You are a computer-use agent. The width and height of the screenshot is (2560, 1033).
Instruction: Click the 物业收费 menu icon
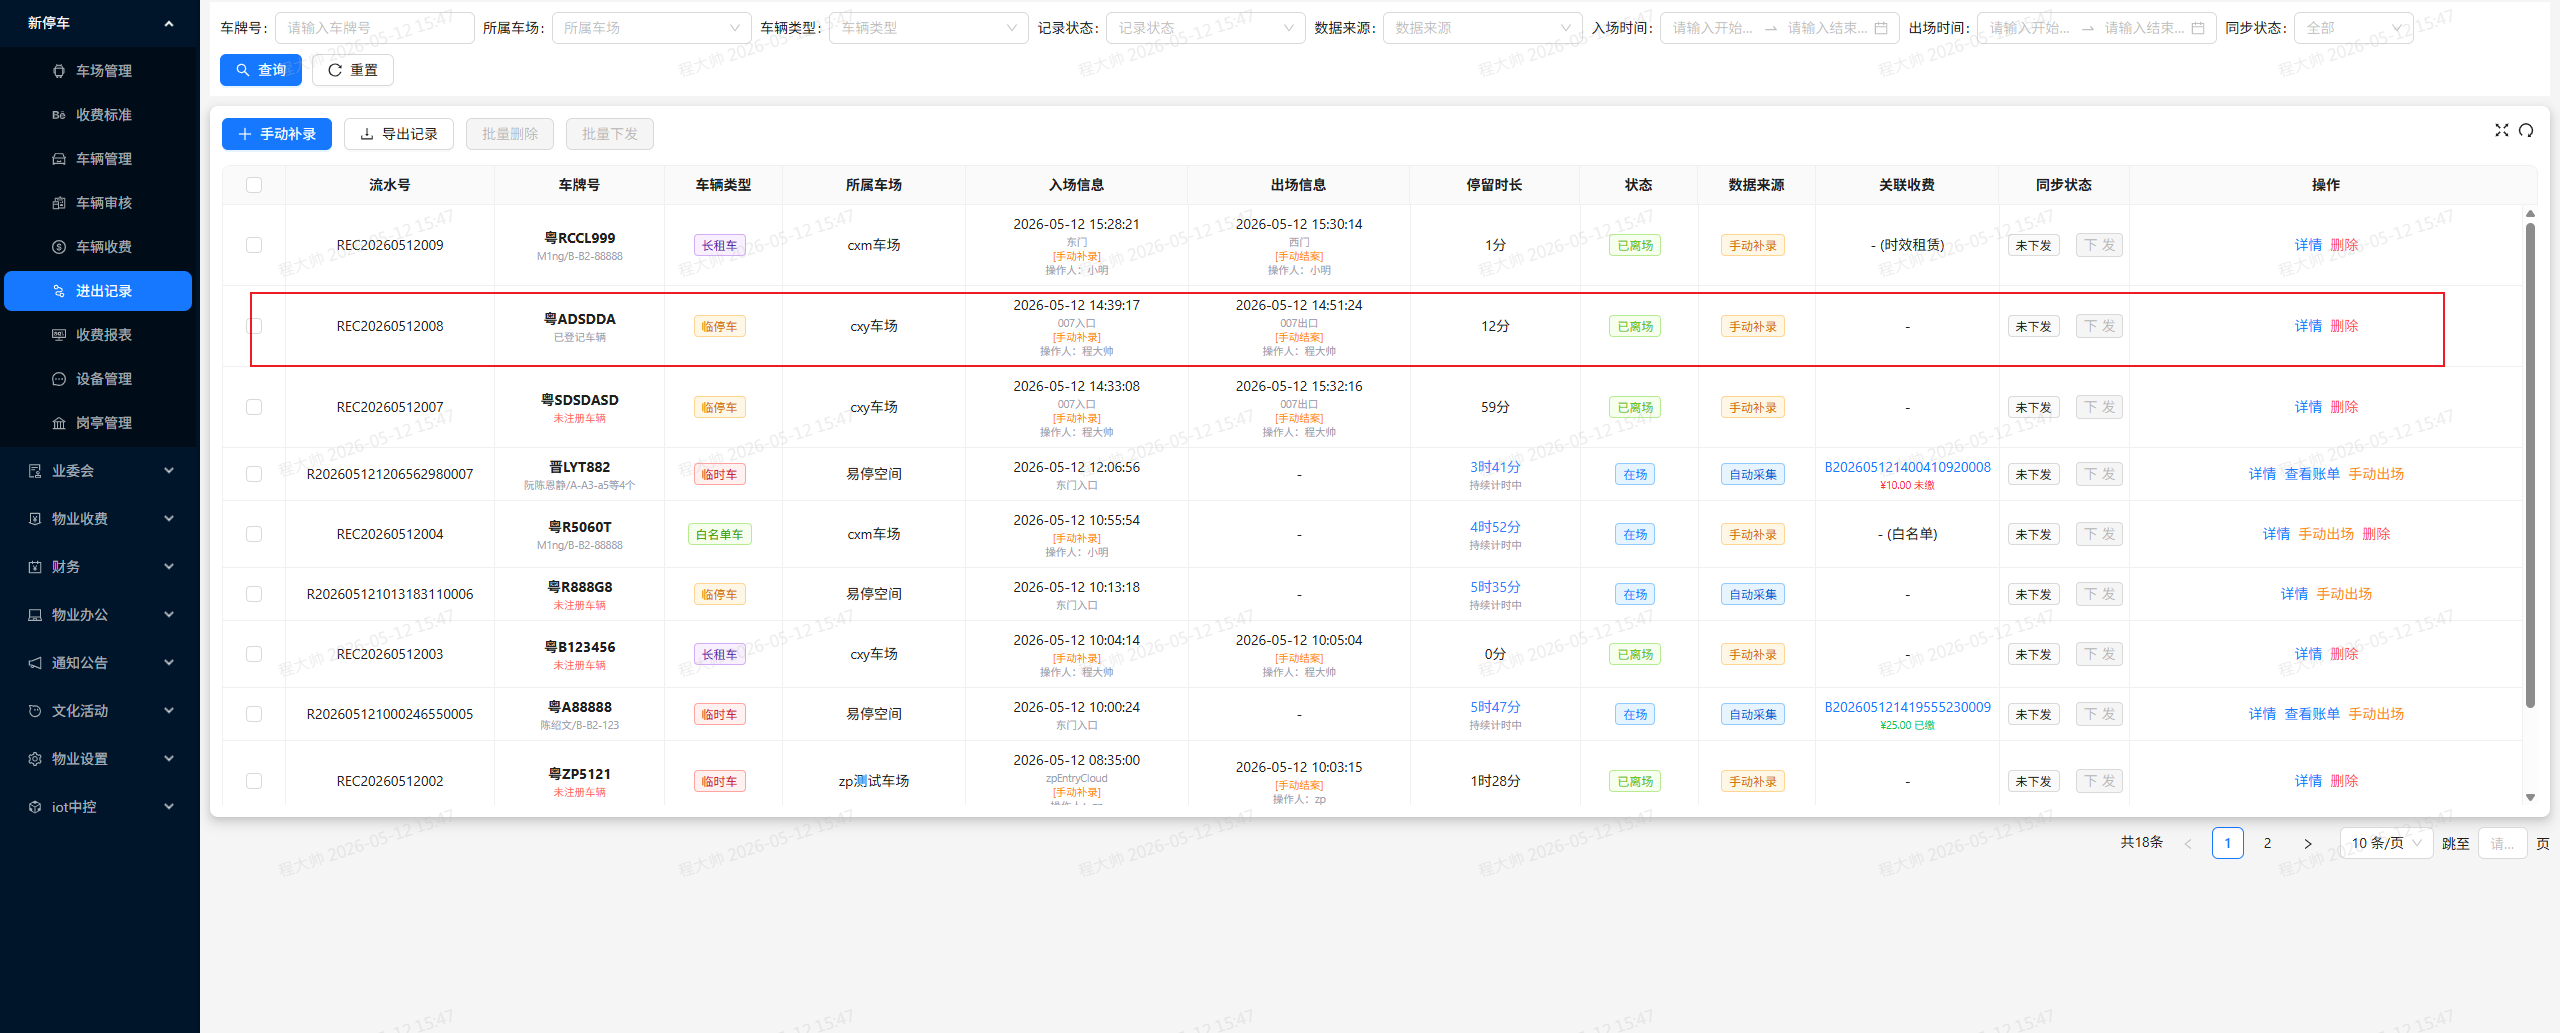pyautogui.click(x=35, y=519)
